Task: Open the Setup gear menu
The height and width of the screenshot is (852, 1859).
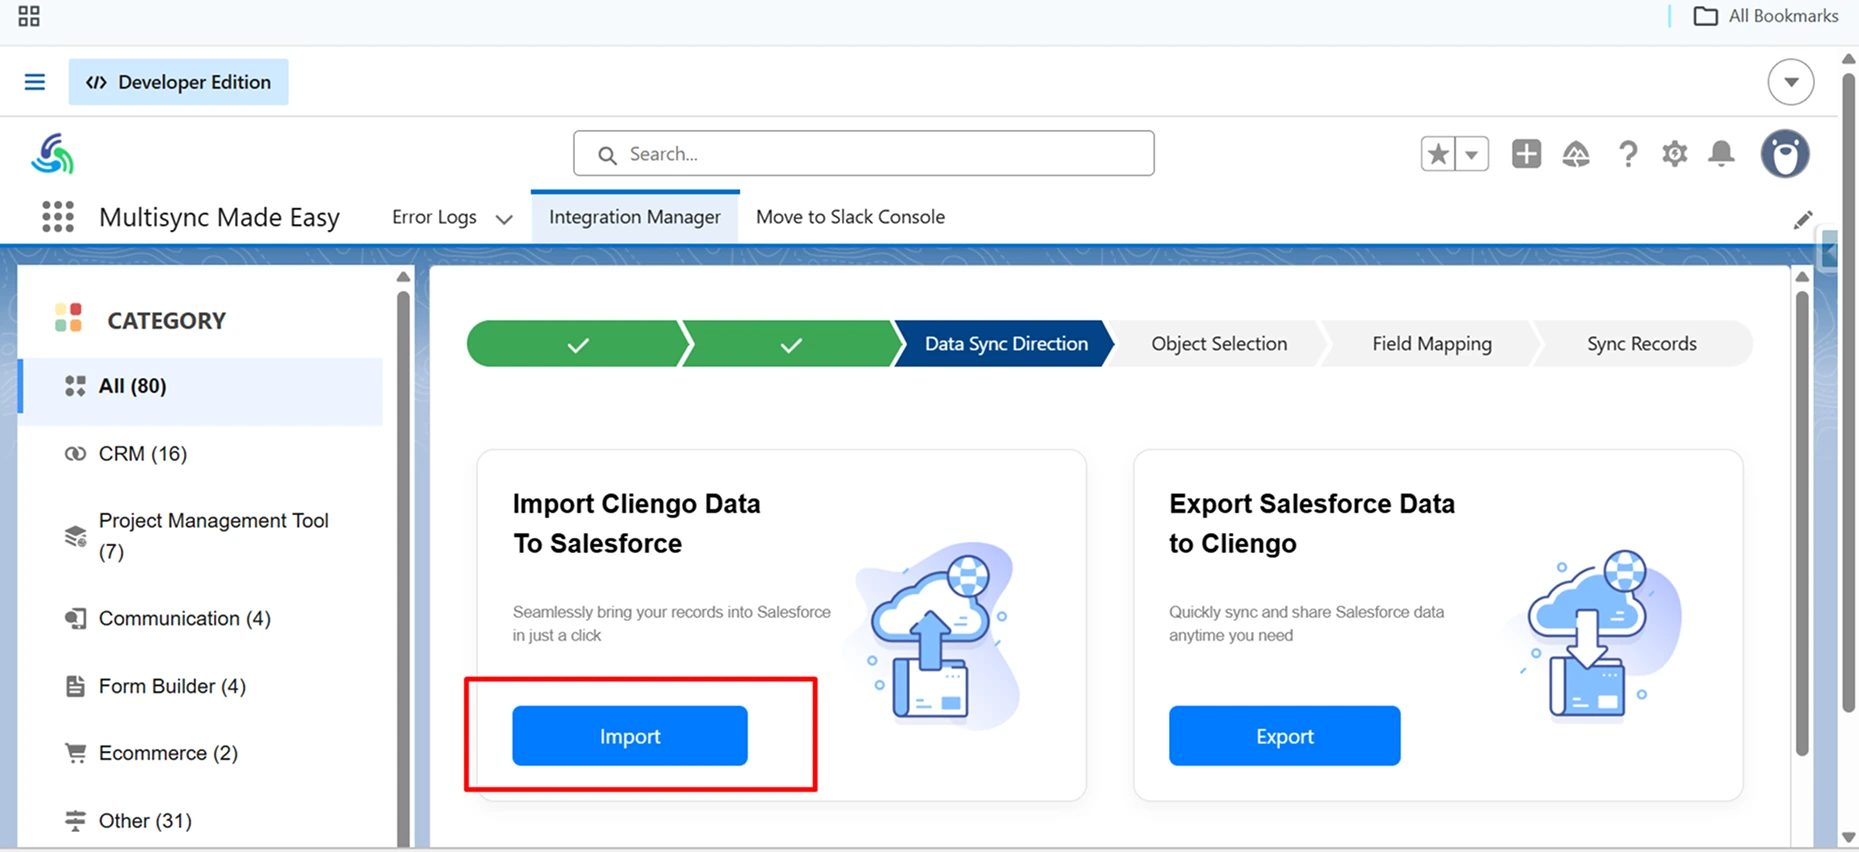Action: [1675, 154]
